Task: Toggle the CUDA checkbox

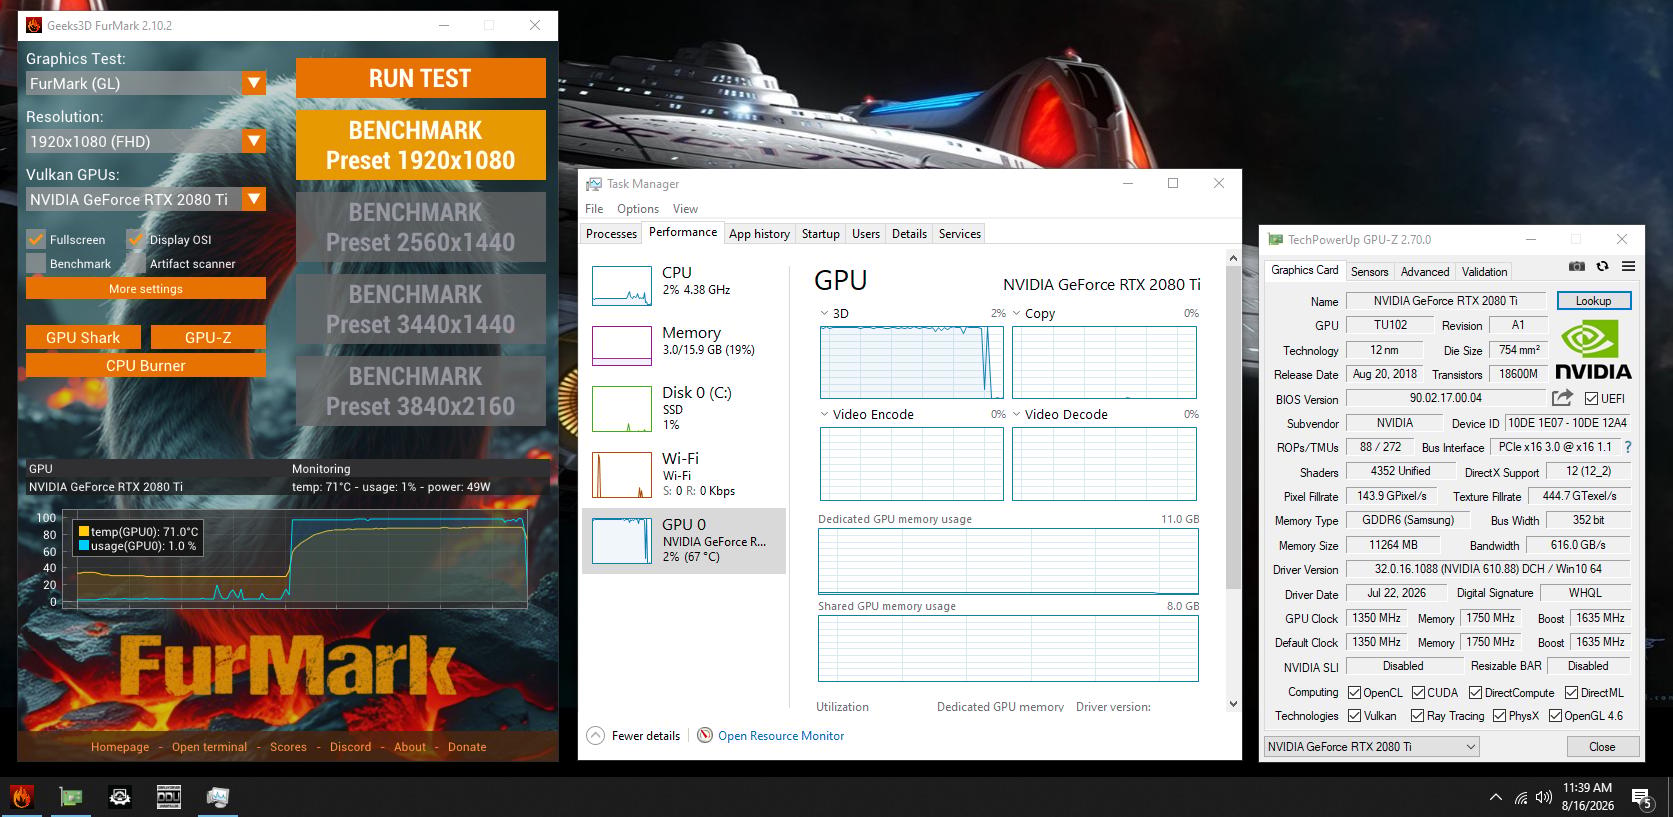Action: [1418, 692]
